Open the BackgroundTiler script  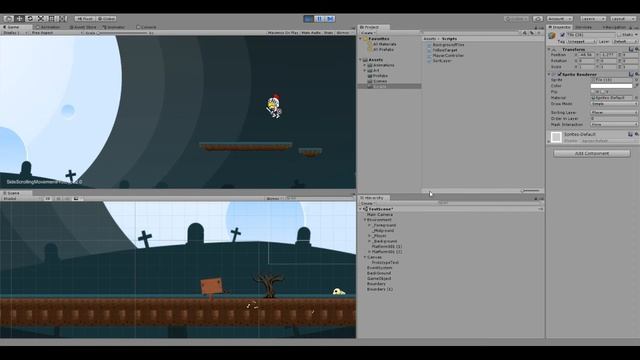pos(448,44)
